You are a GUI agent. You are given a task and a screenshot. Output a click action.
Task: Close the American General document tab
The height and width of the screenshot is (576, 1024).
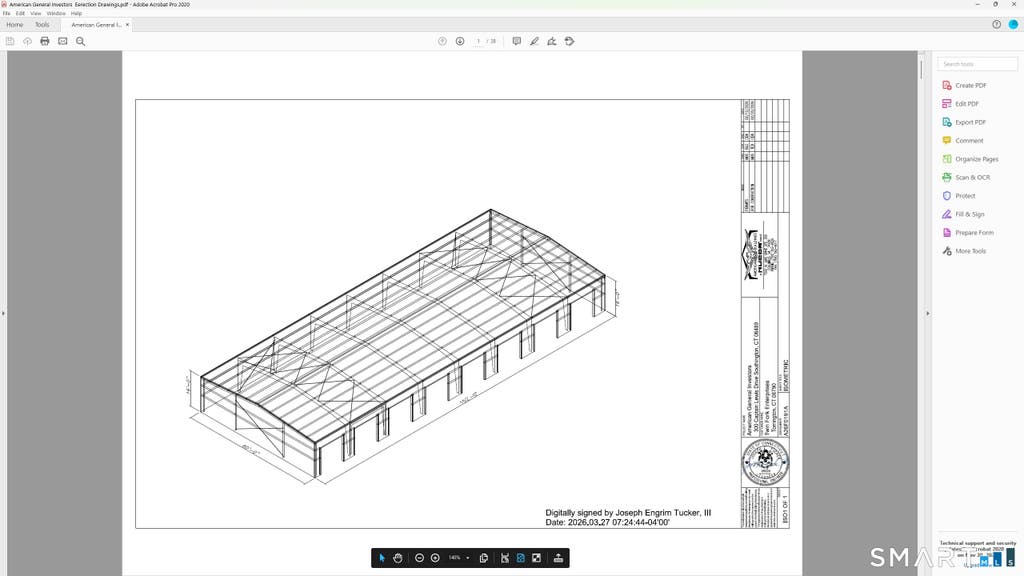click(x=127, y=25)
